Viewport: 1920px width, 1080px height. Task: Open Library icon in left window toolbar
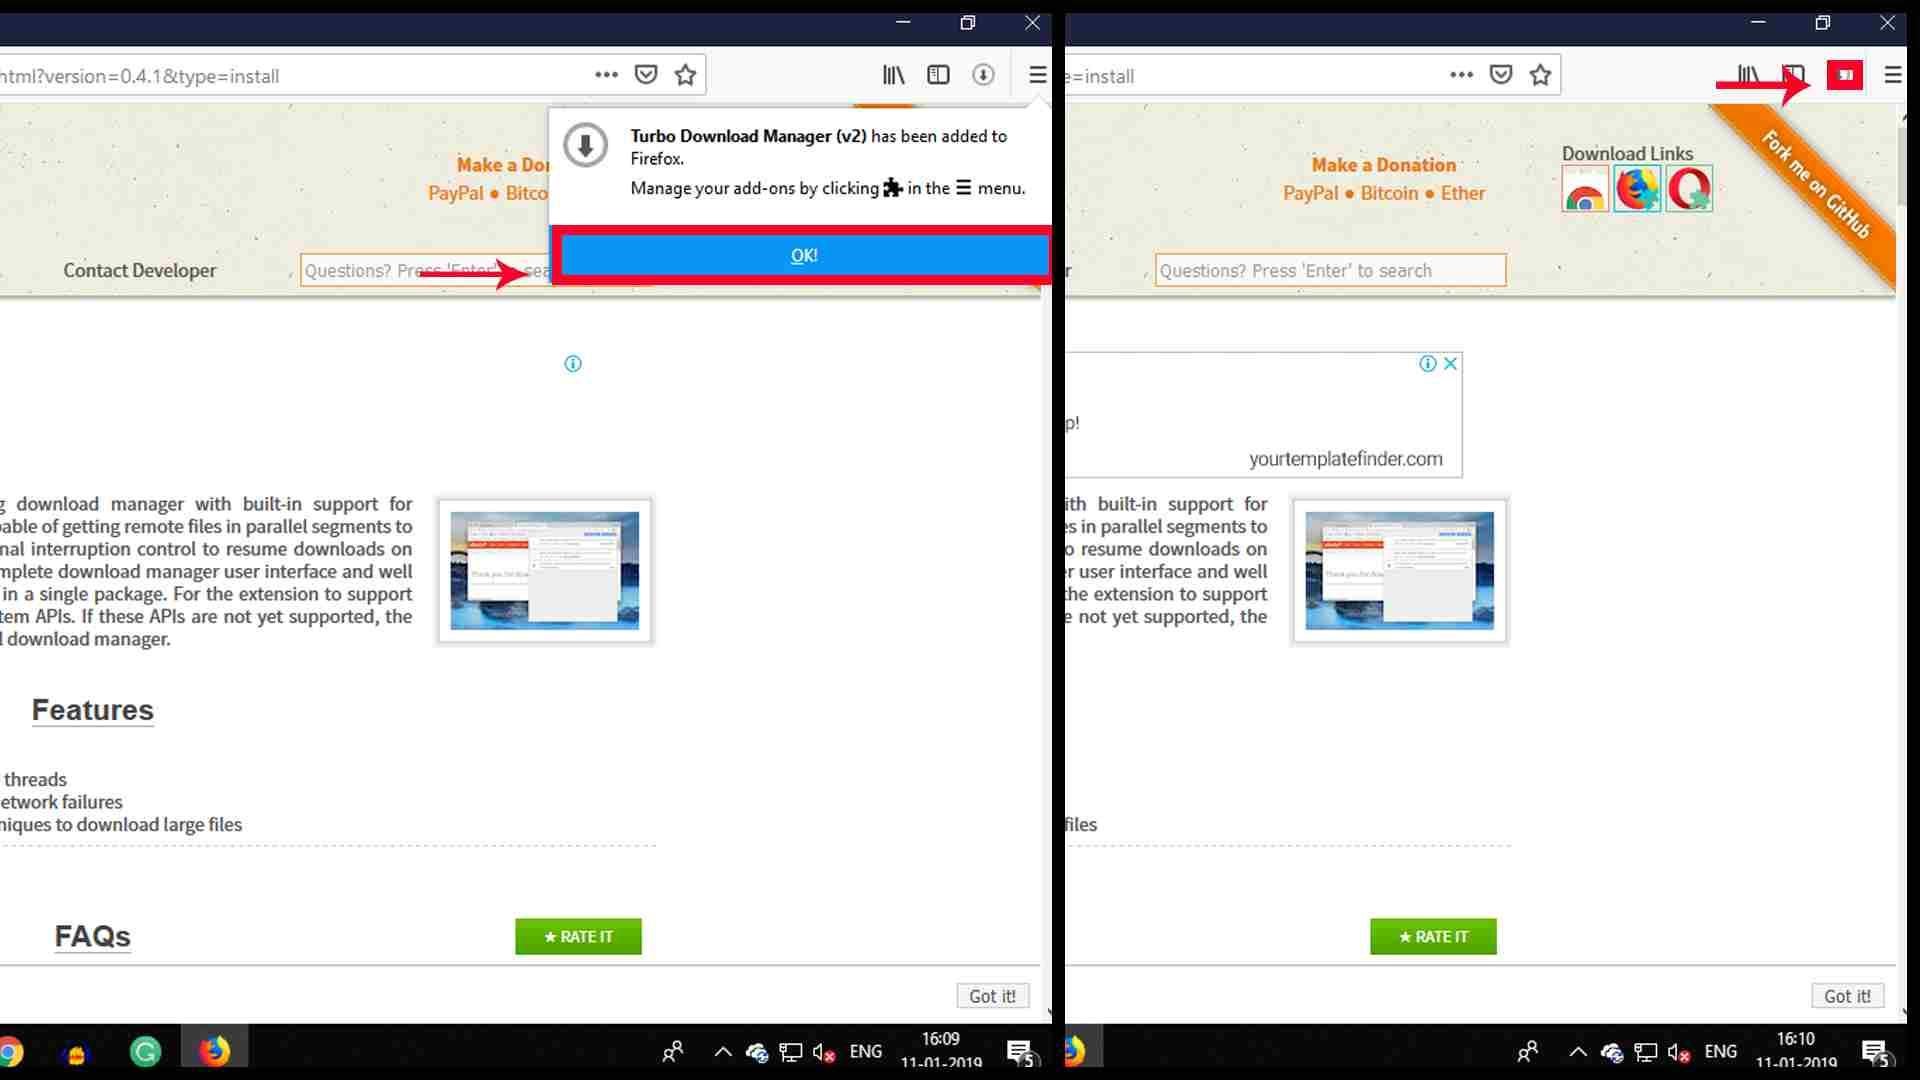coord(893,75)
